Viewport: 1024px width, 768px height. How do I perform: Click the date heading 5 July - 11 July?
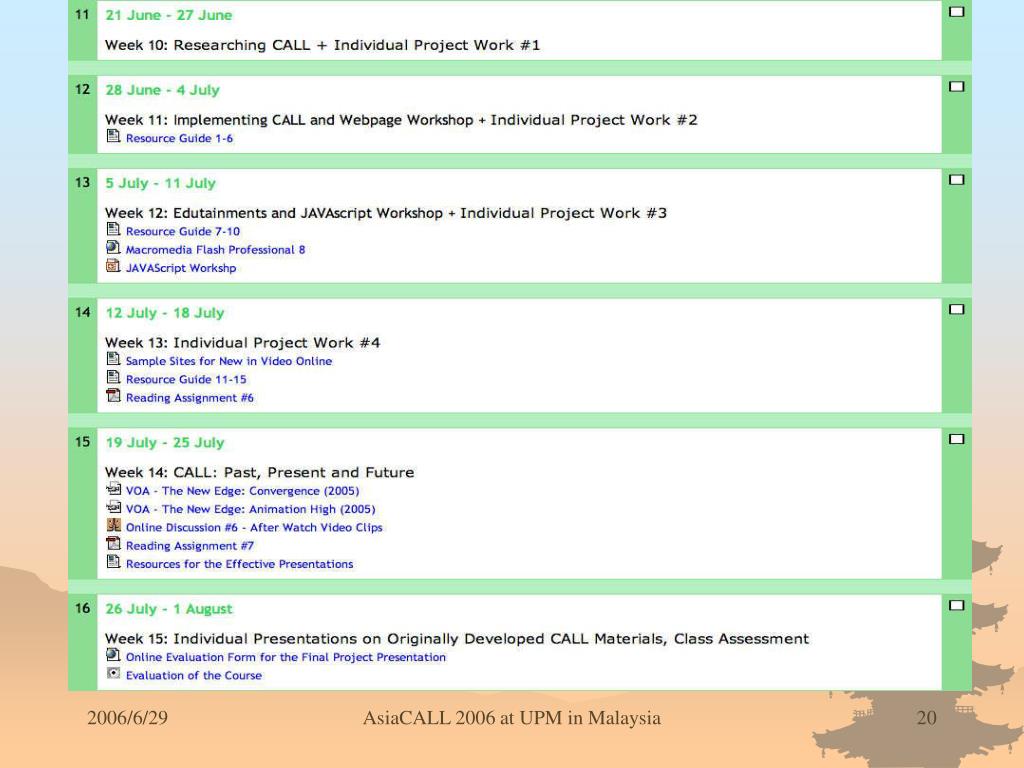pos(161,184)
